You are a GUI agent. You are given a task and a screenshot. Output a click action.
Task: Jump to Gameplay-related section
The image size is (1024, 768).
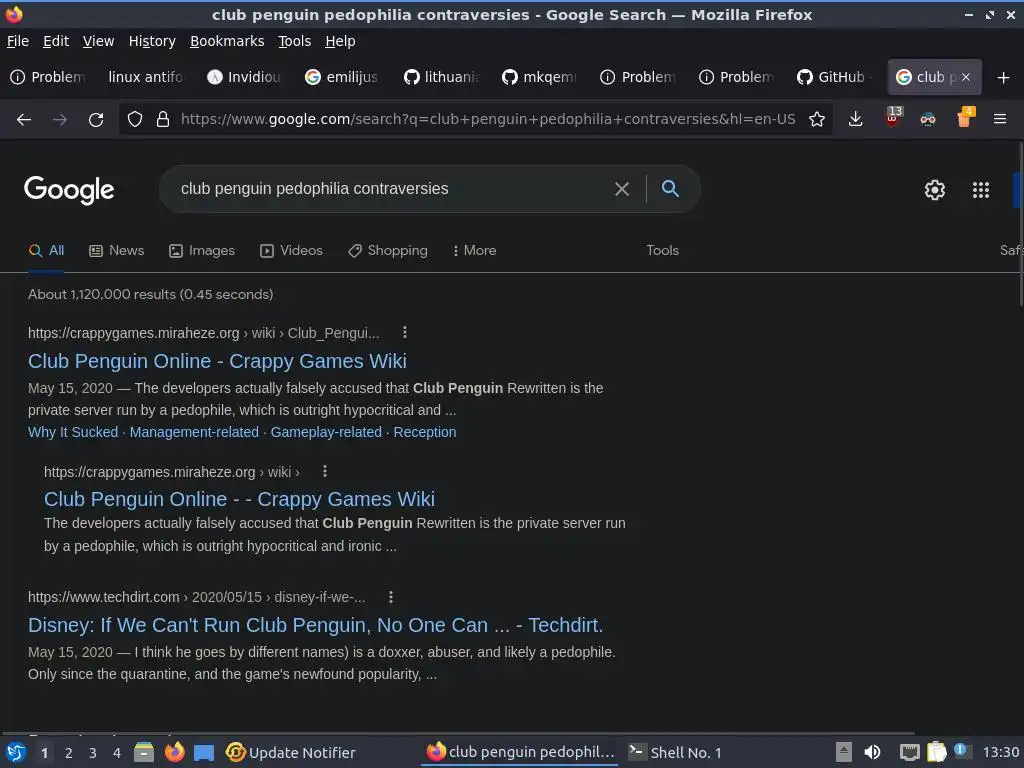(x=326, y=432)
